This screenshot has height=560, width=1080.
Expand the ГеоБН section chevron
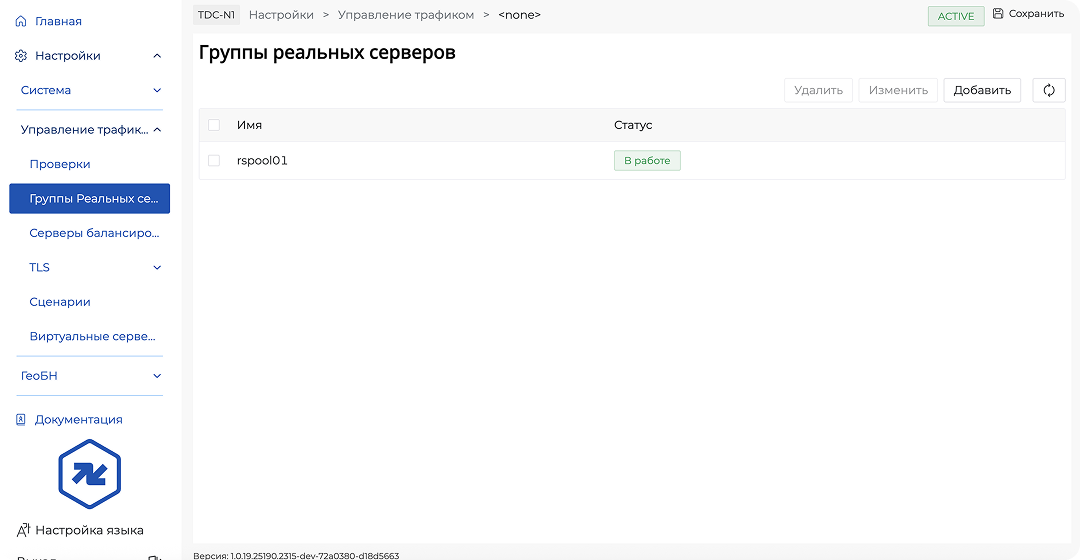point(157,376)
